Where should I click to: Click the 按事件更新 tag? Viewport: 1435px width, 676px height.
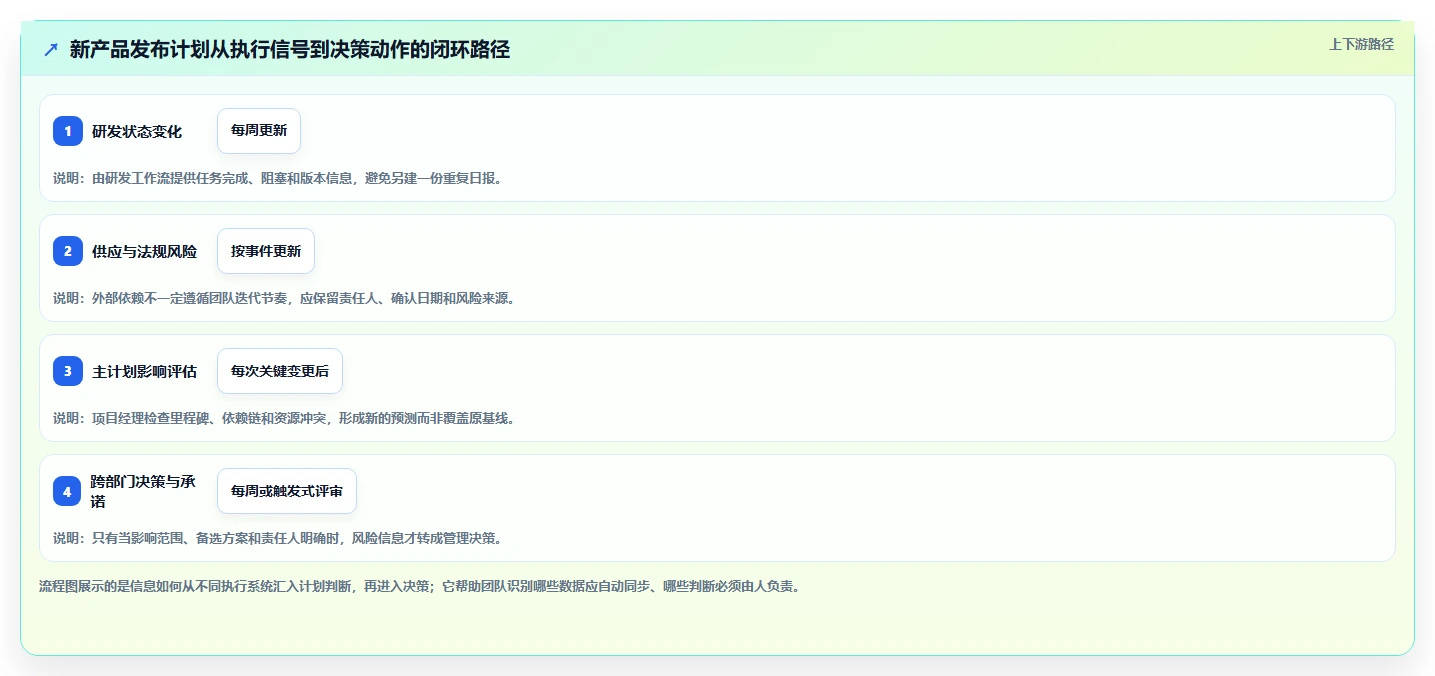click(x=266, y=251)
